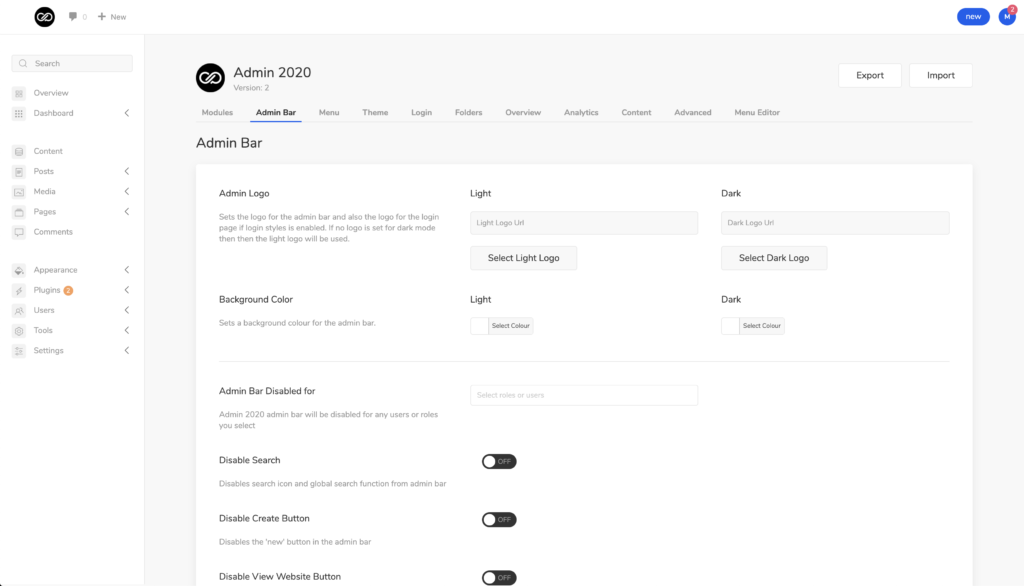
Task: Expand the Appearance submenu chevron
Action: click(127, 270)
